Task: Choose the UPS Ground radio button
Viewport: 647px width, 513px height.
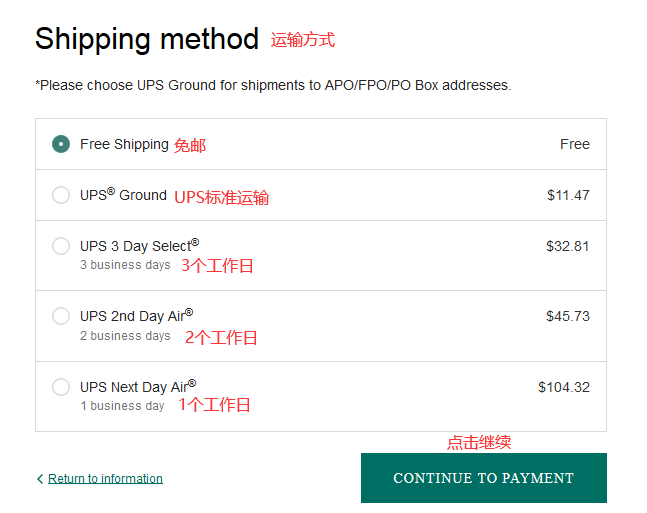Action: tap(61, 195)
